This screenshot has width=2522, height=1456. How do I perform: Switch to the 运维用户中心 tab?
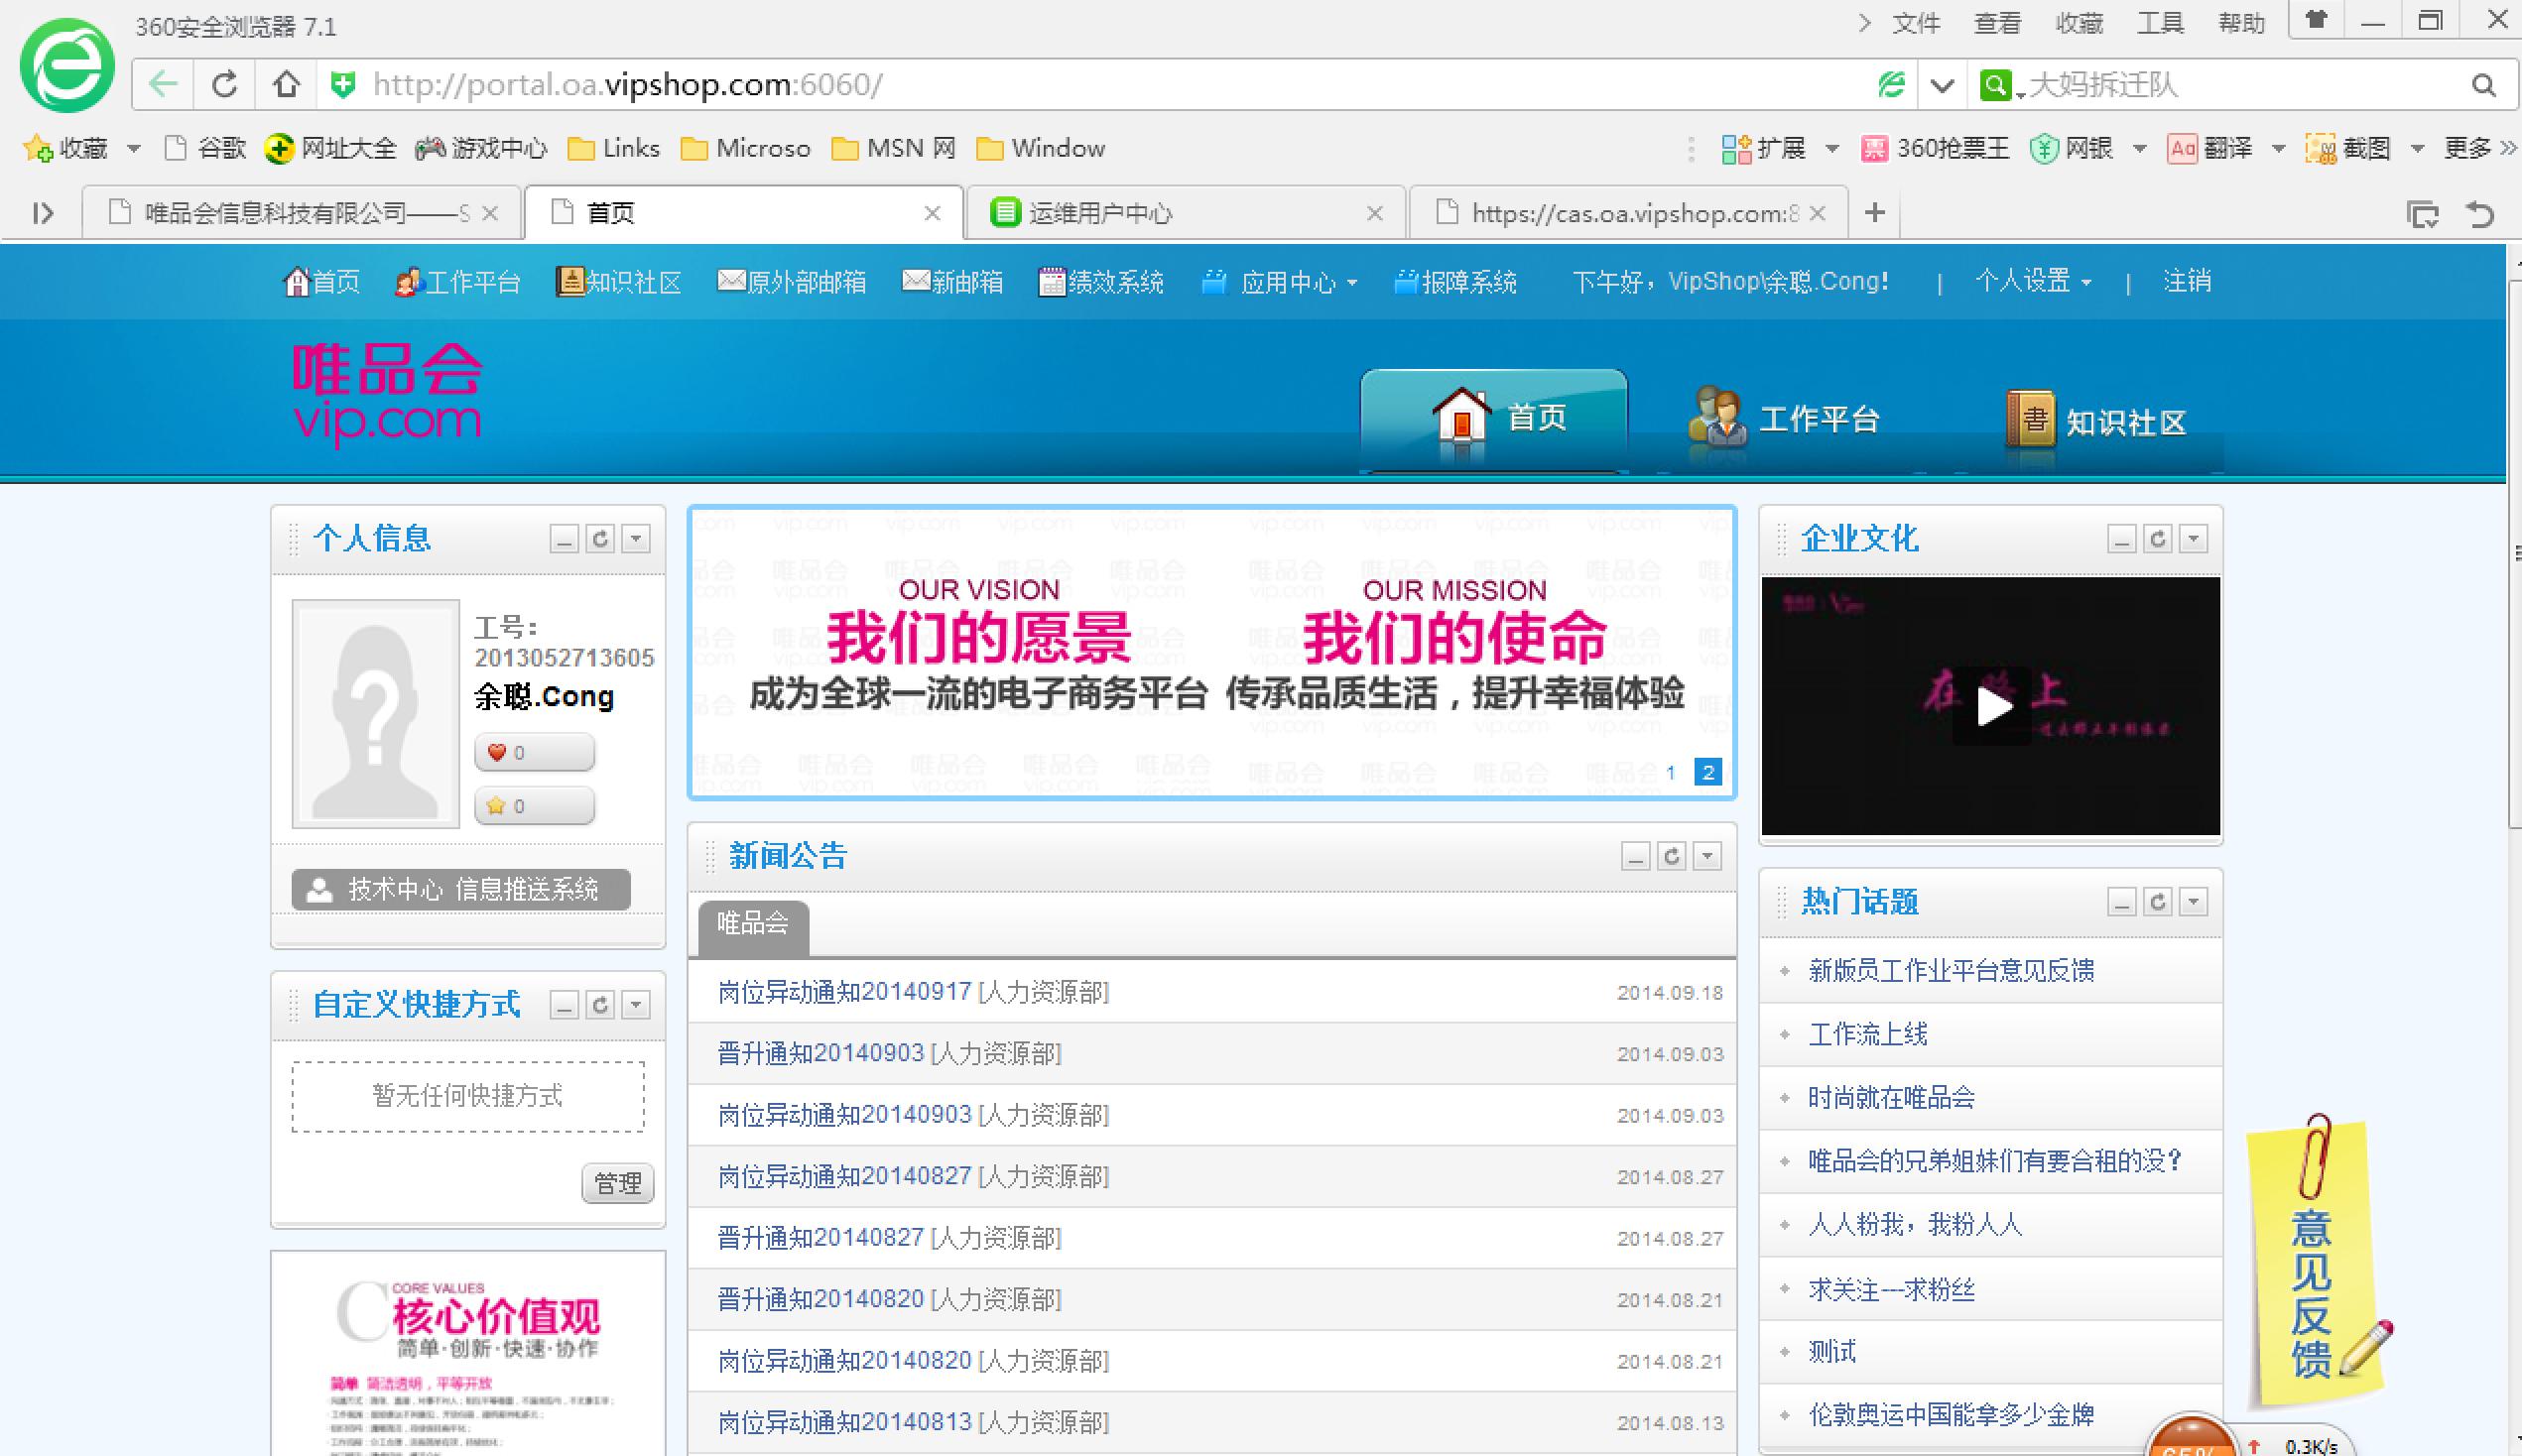[1186, 213]
